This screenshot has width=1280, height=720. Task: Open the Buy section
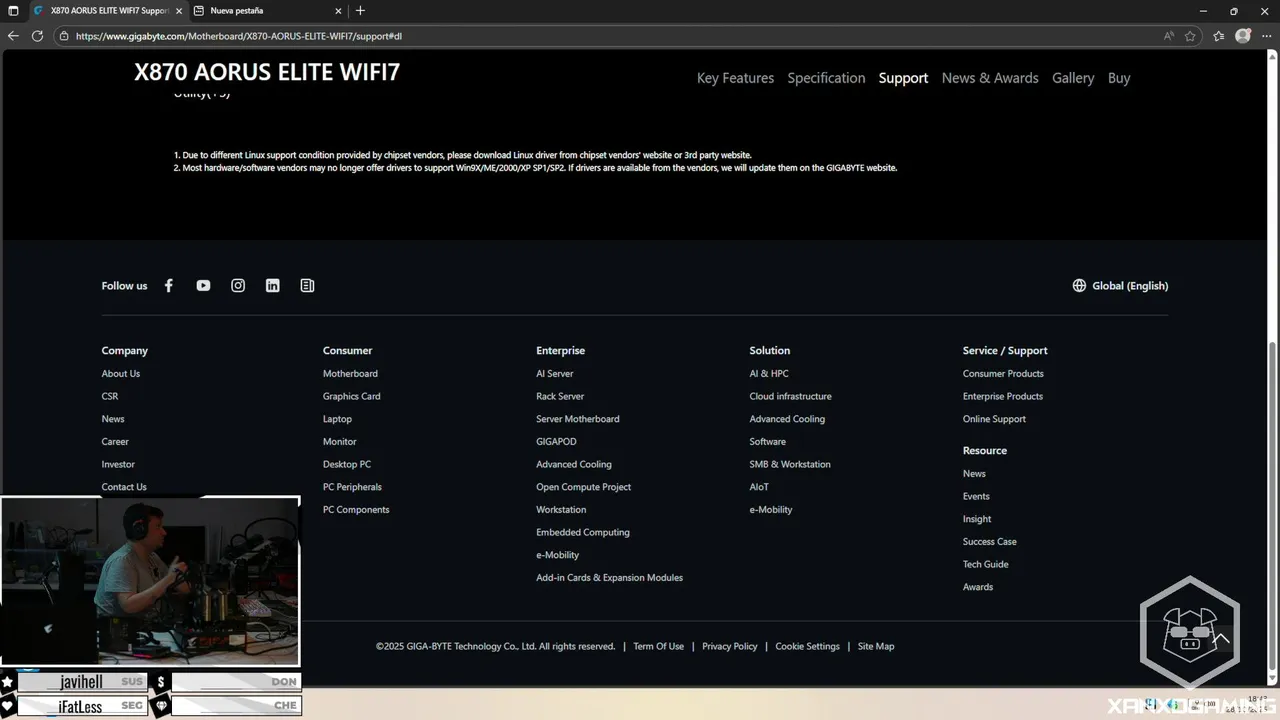coord(1119,78)
